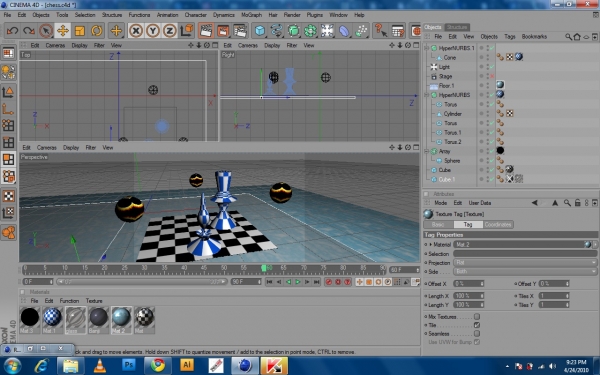This screenshot has height=375, width=600.
Task: Click the green HyperNURBS toolbar icon
Action: tap(293, 31)
